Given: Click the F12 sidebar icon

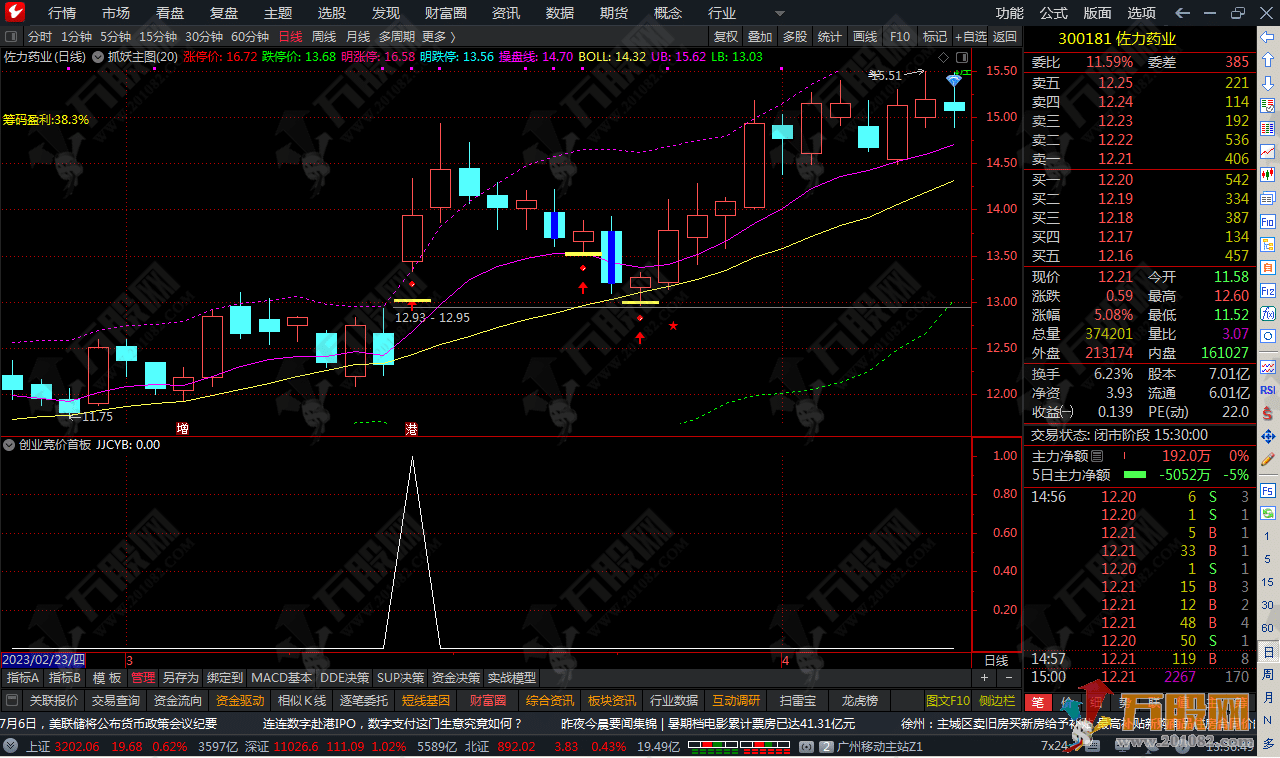Looking at the screenshot, I should 1267,290.
